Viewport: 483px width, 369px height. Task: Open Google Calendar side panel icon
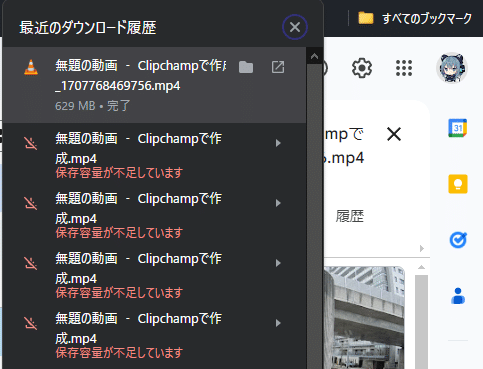[x=458, y=128]
